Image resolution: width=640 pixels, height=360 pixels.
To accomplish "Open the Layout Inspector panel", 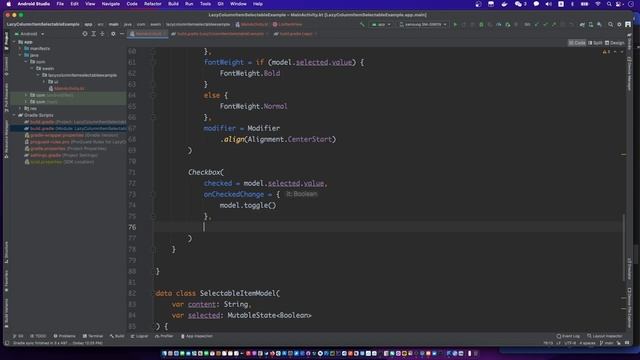I will tap(605, 336).
